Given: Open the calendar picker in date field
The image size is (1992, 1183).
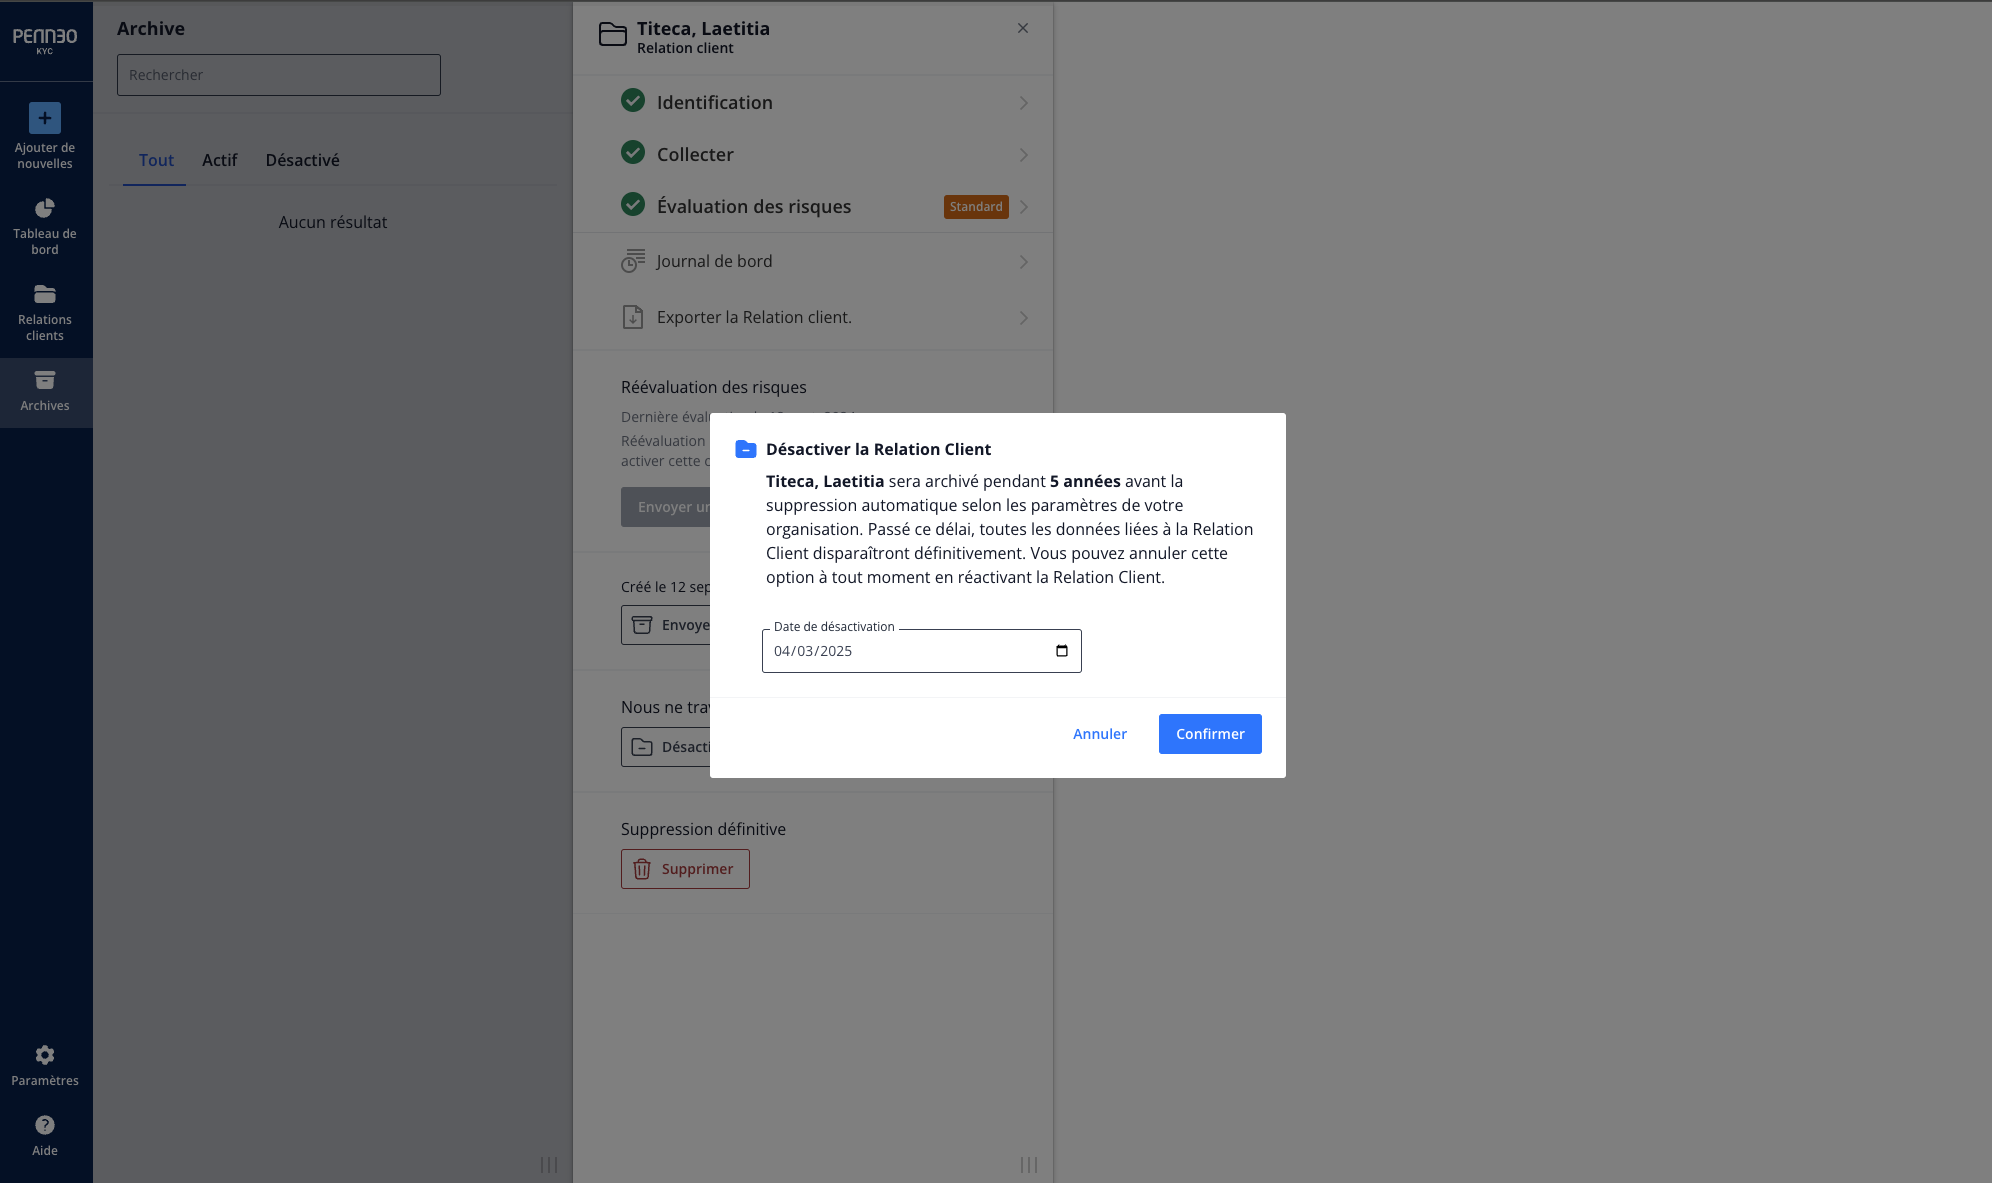Looking at the screenshot, I should (1062, 651).
